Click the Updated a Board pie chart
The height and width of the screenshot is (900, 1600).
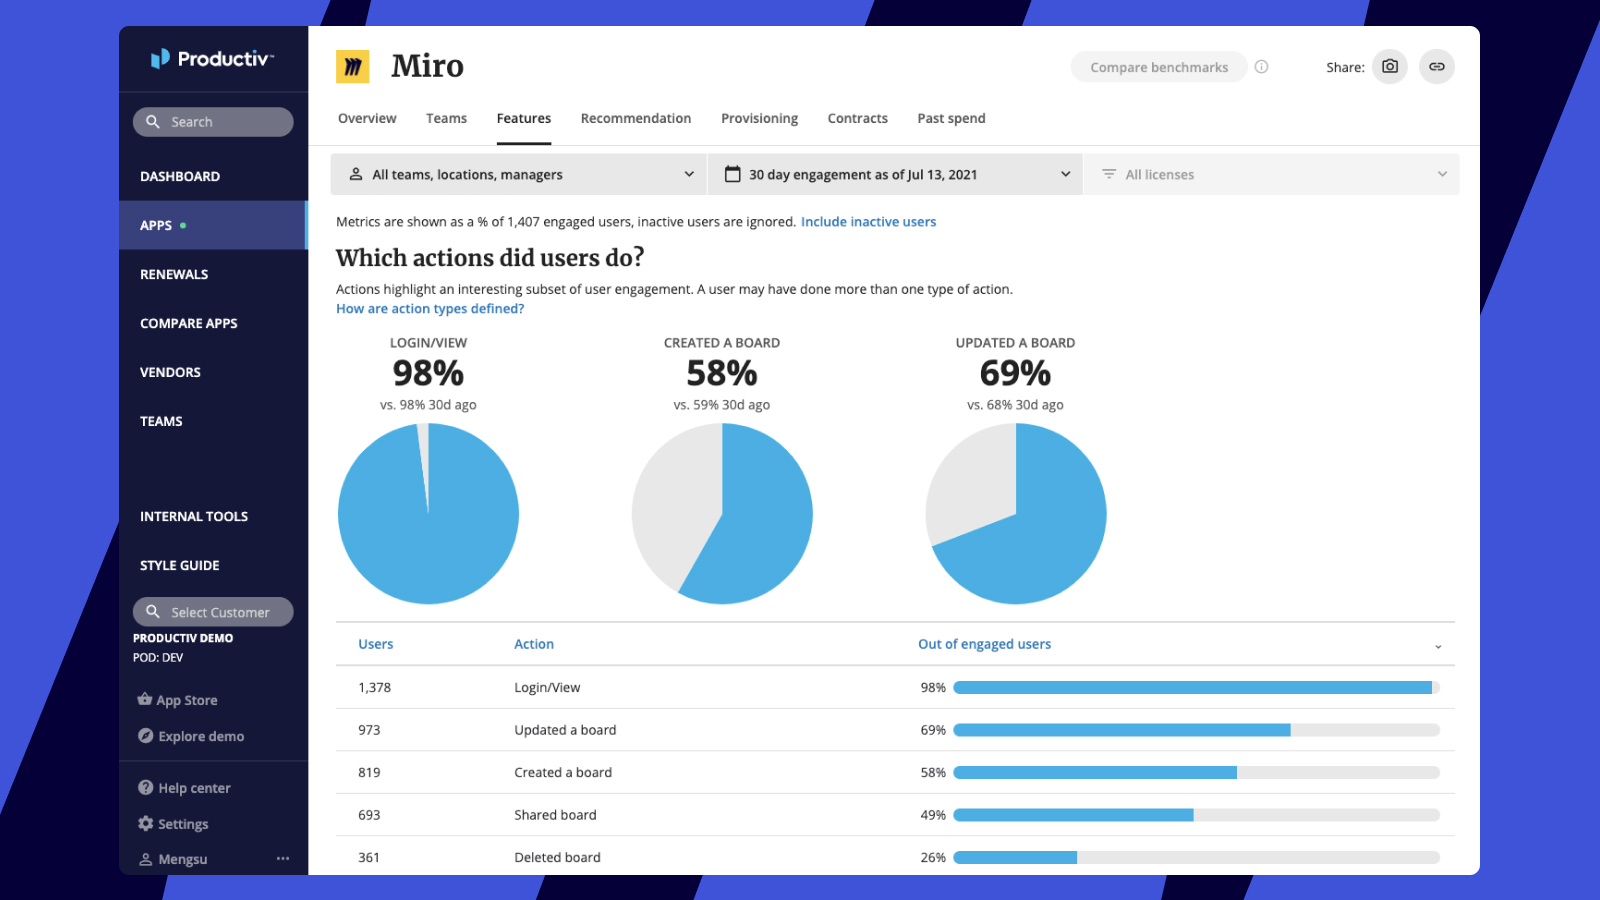click(x=1016, y=514)
